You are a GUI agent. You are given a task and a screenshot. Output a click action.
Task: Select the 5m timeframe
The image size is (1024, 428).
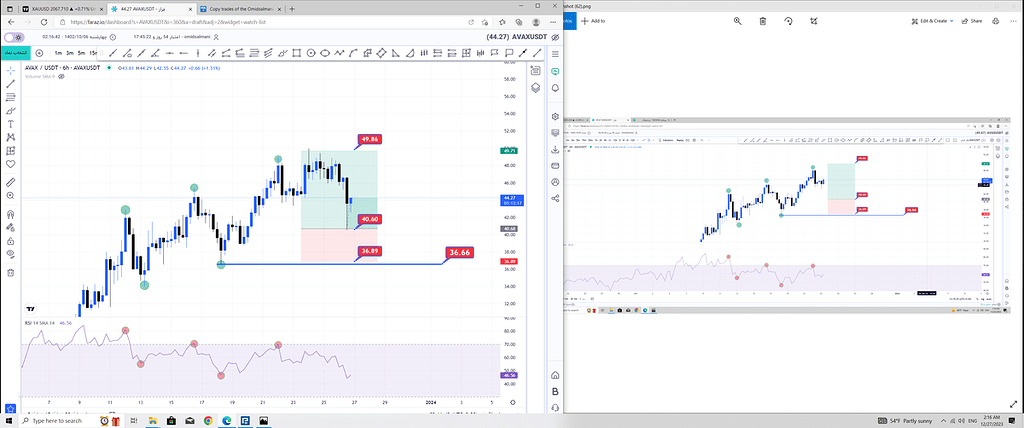[x=80, y=53]
